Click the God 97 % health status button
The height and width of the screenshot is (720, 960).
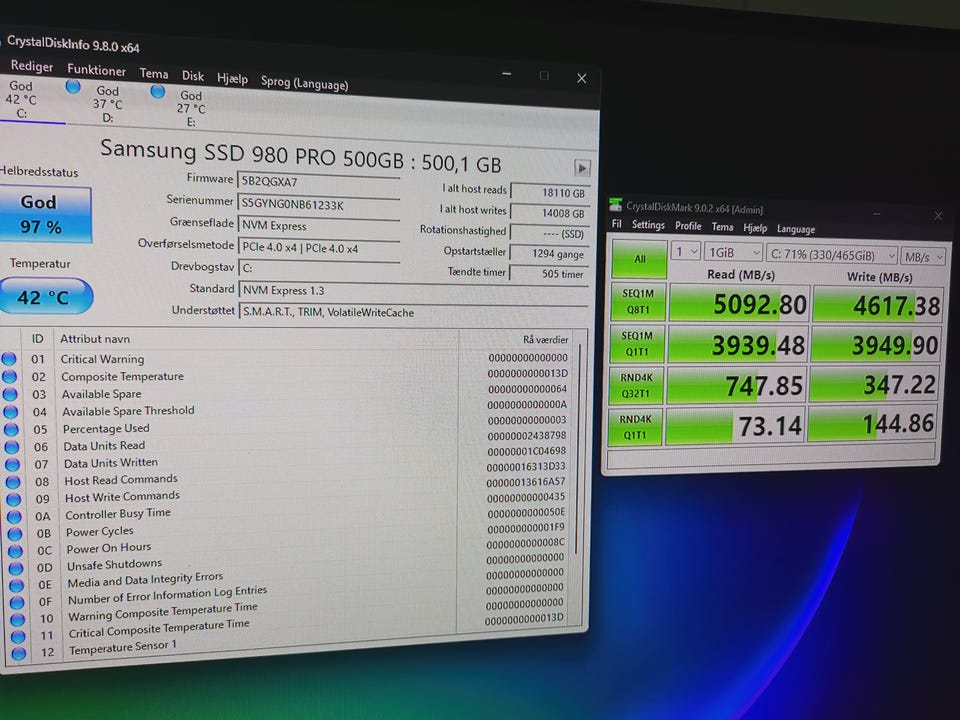[x=44, y=215]
